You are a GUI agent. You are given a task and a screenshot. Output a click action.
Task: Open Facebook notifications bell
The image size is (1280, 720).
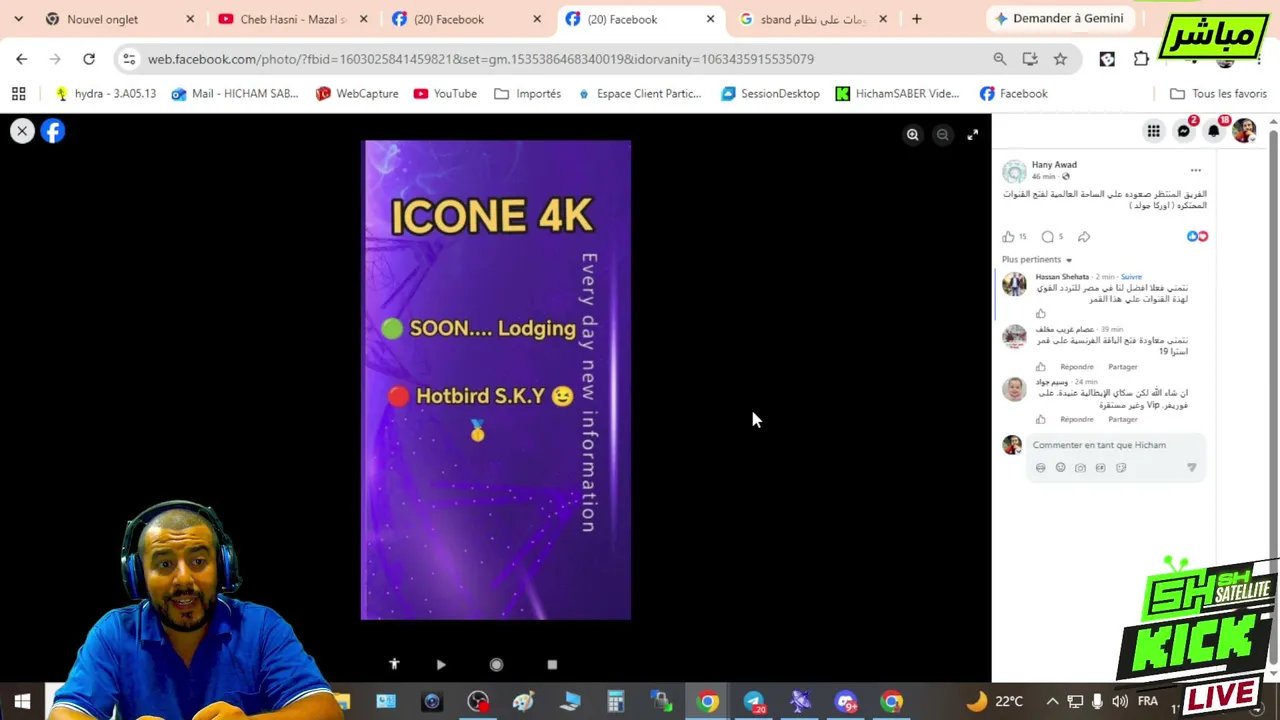click(1214, 131)
